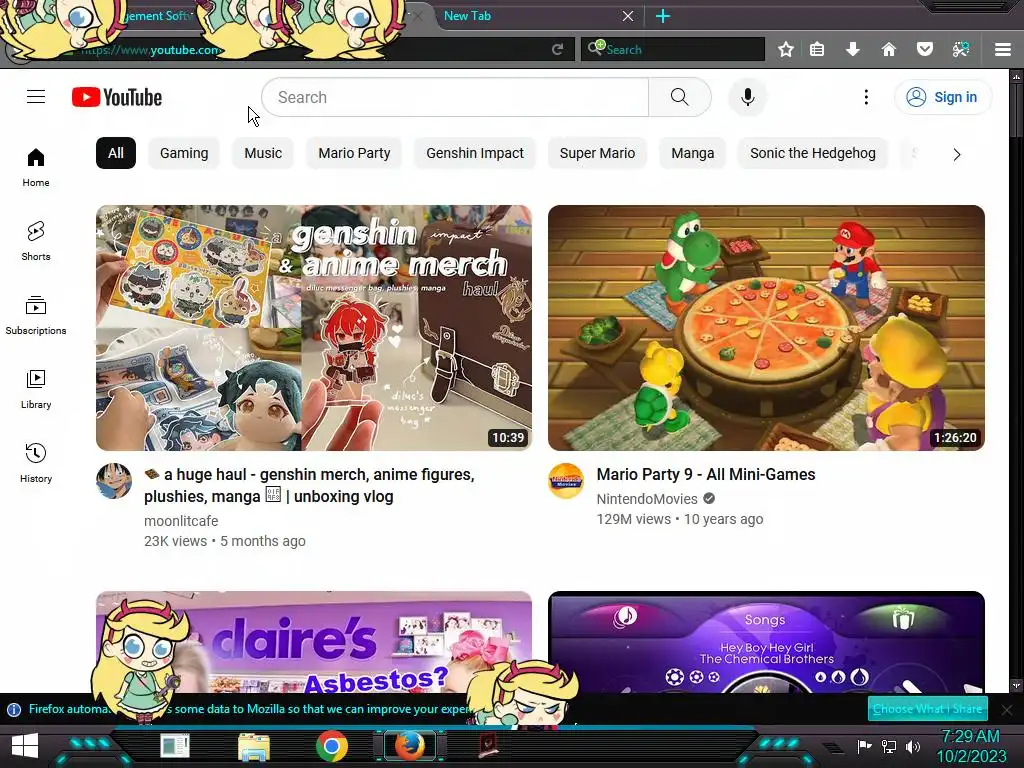Open YouTube settings three-dot menu
The height and width of the screenshot is (768, 1024).
(x=866, y=97)
